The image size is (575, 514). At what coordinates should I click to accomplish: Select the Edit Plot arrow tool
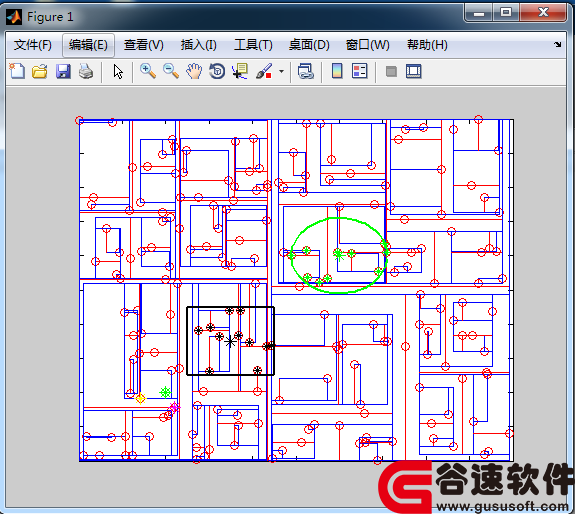118,71
